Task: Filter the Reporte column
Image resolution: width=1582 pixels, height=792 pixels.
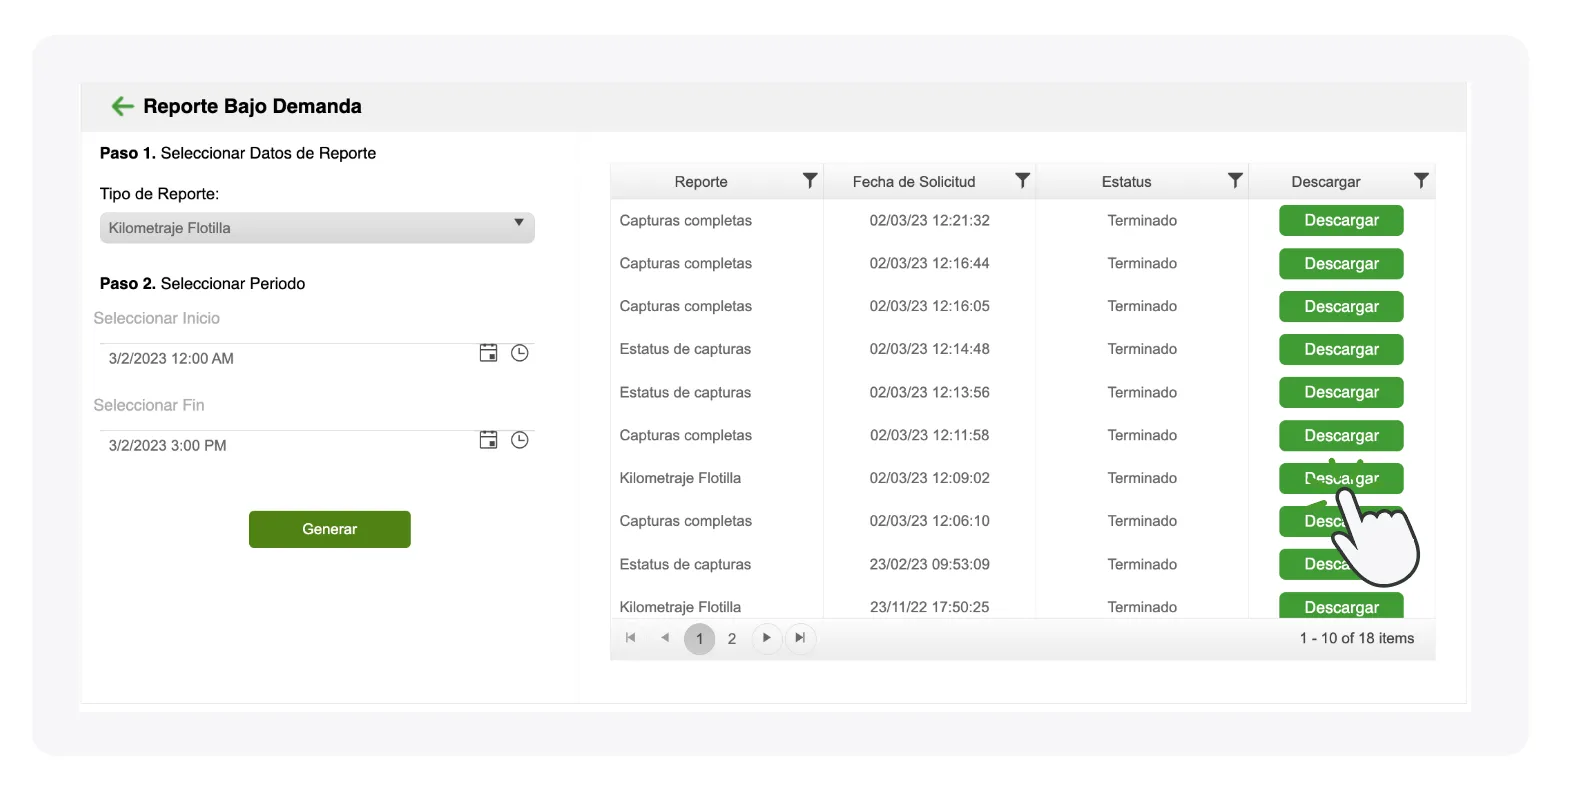Action: [810, 181]
